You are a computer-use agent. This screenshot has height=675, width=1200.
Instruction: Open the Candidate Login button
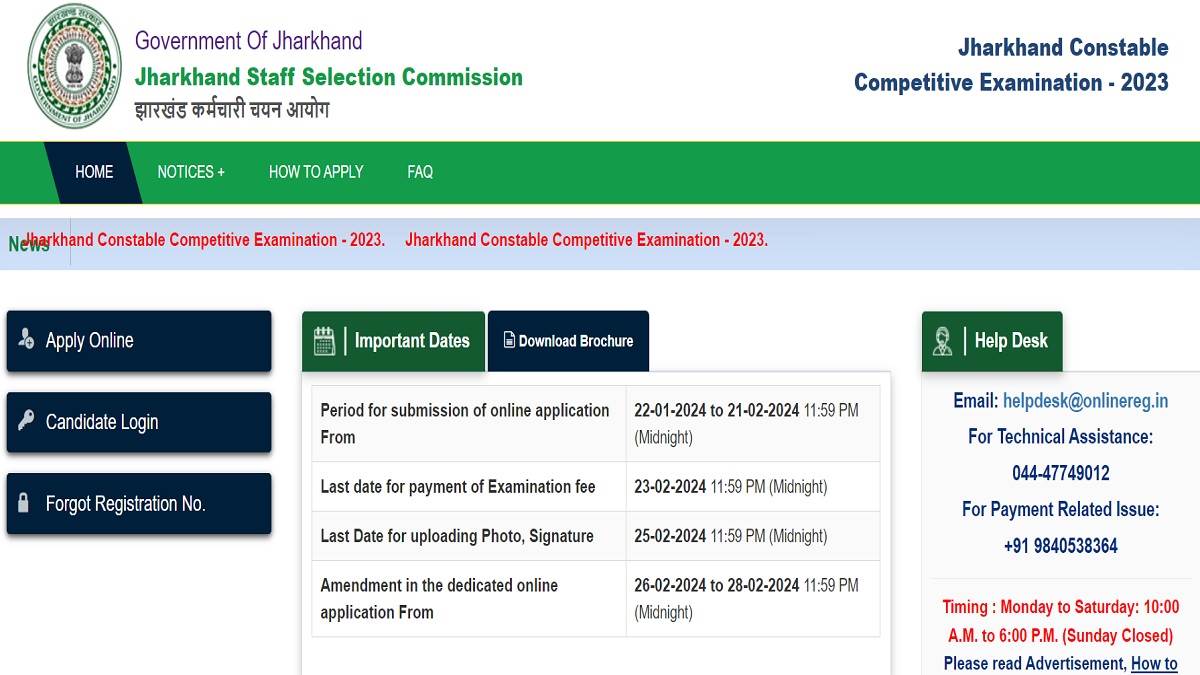coord(139,422)
